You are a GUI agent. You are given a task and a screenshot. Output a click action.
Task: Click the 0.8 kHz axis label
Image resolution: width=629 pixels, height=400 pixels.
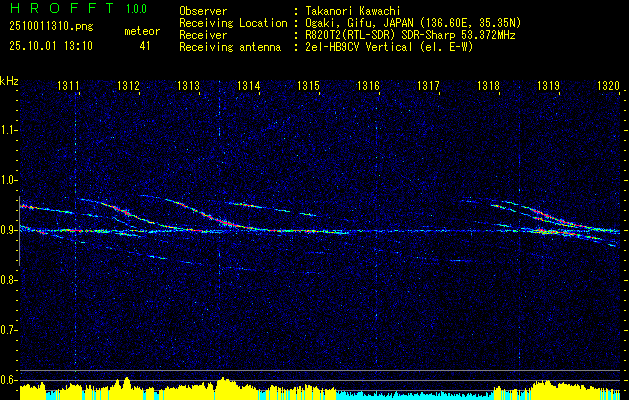pyautogui.click(x=7, y=280)
